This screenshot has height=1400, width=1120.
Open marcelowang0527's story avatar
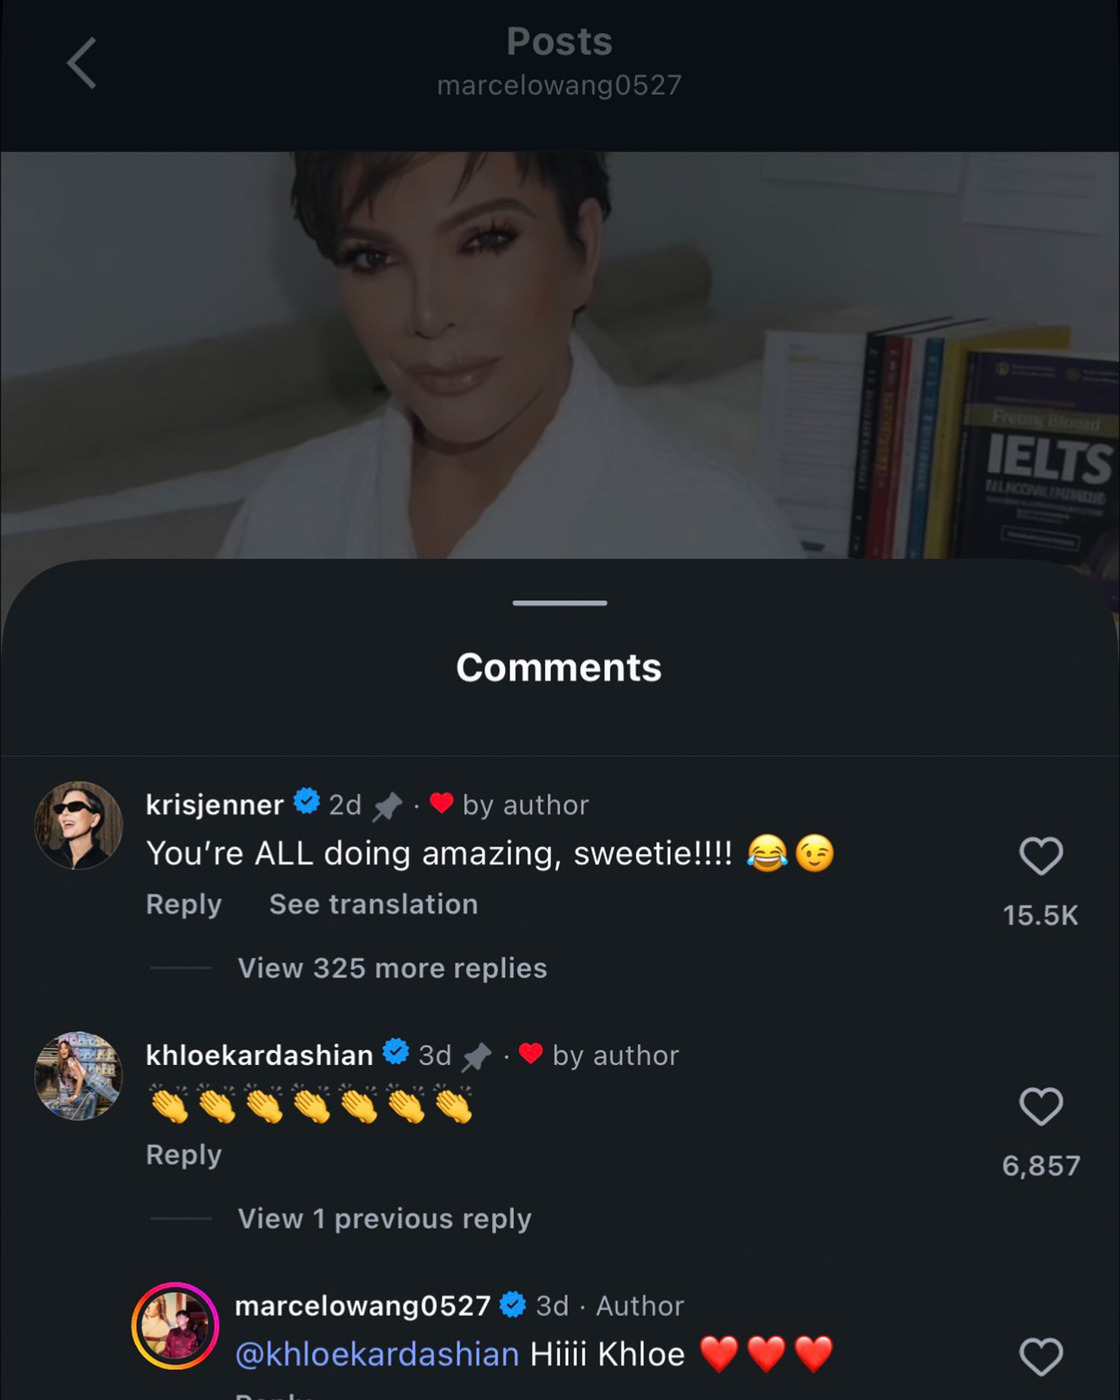pos(176,1326)
